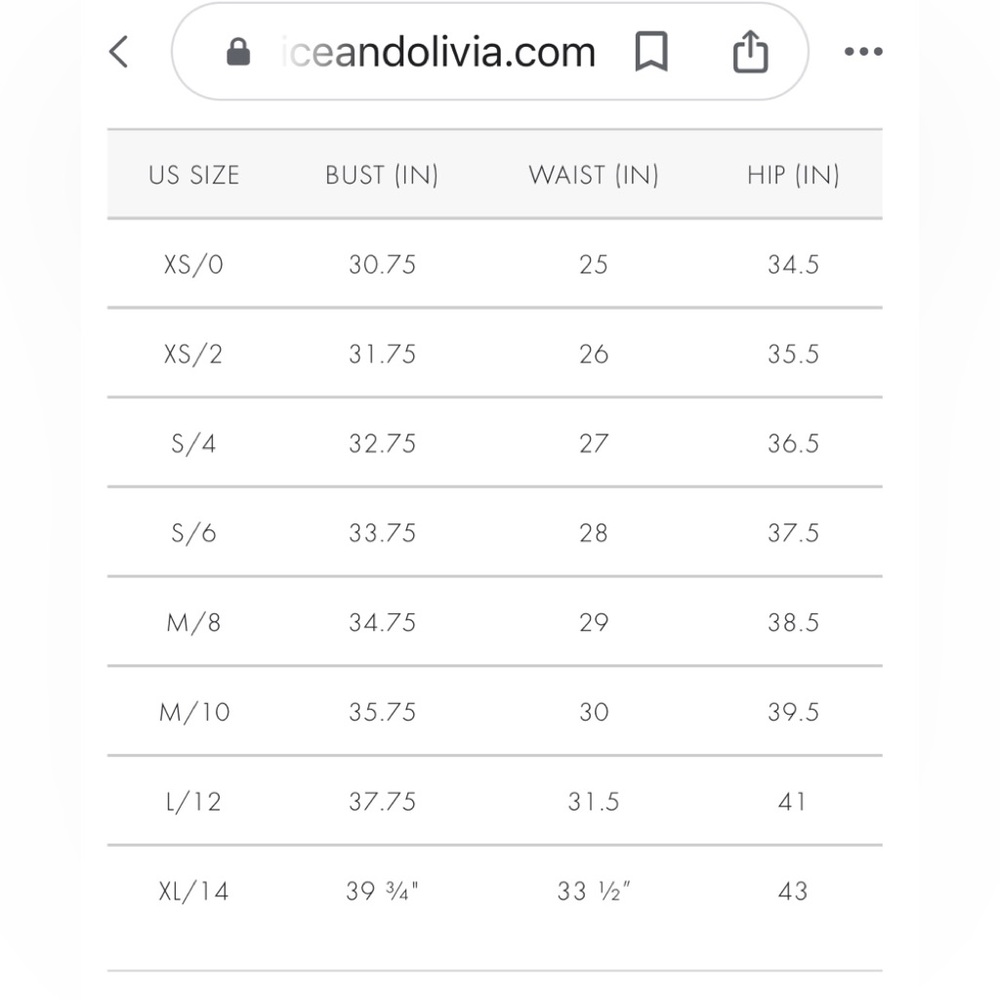Click the WAIST (IN) column header
1000x1000 pixels.
(x=593, y=175)
